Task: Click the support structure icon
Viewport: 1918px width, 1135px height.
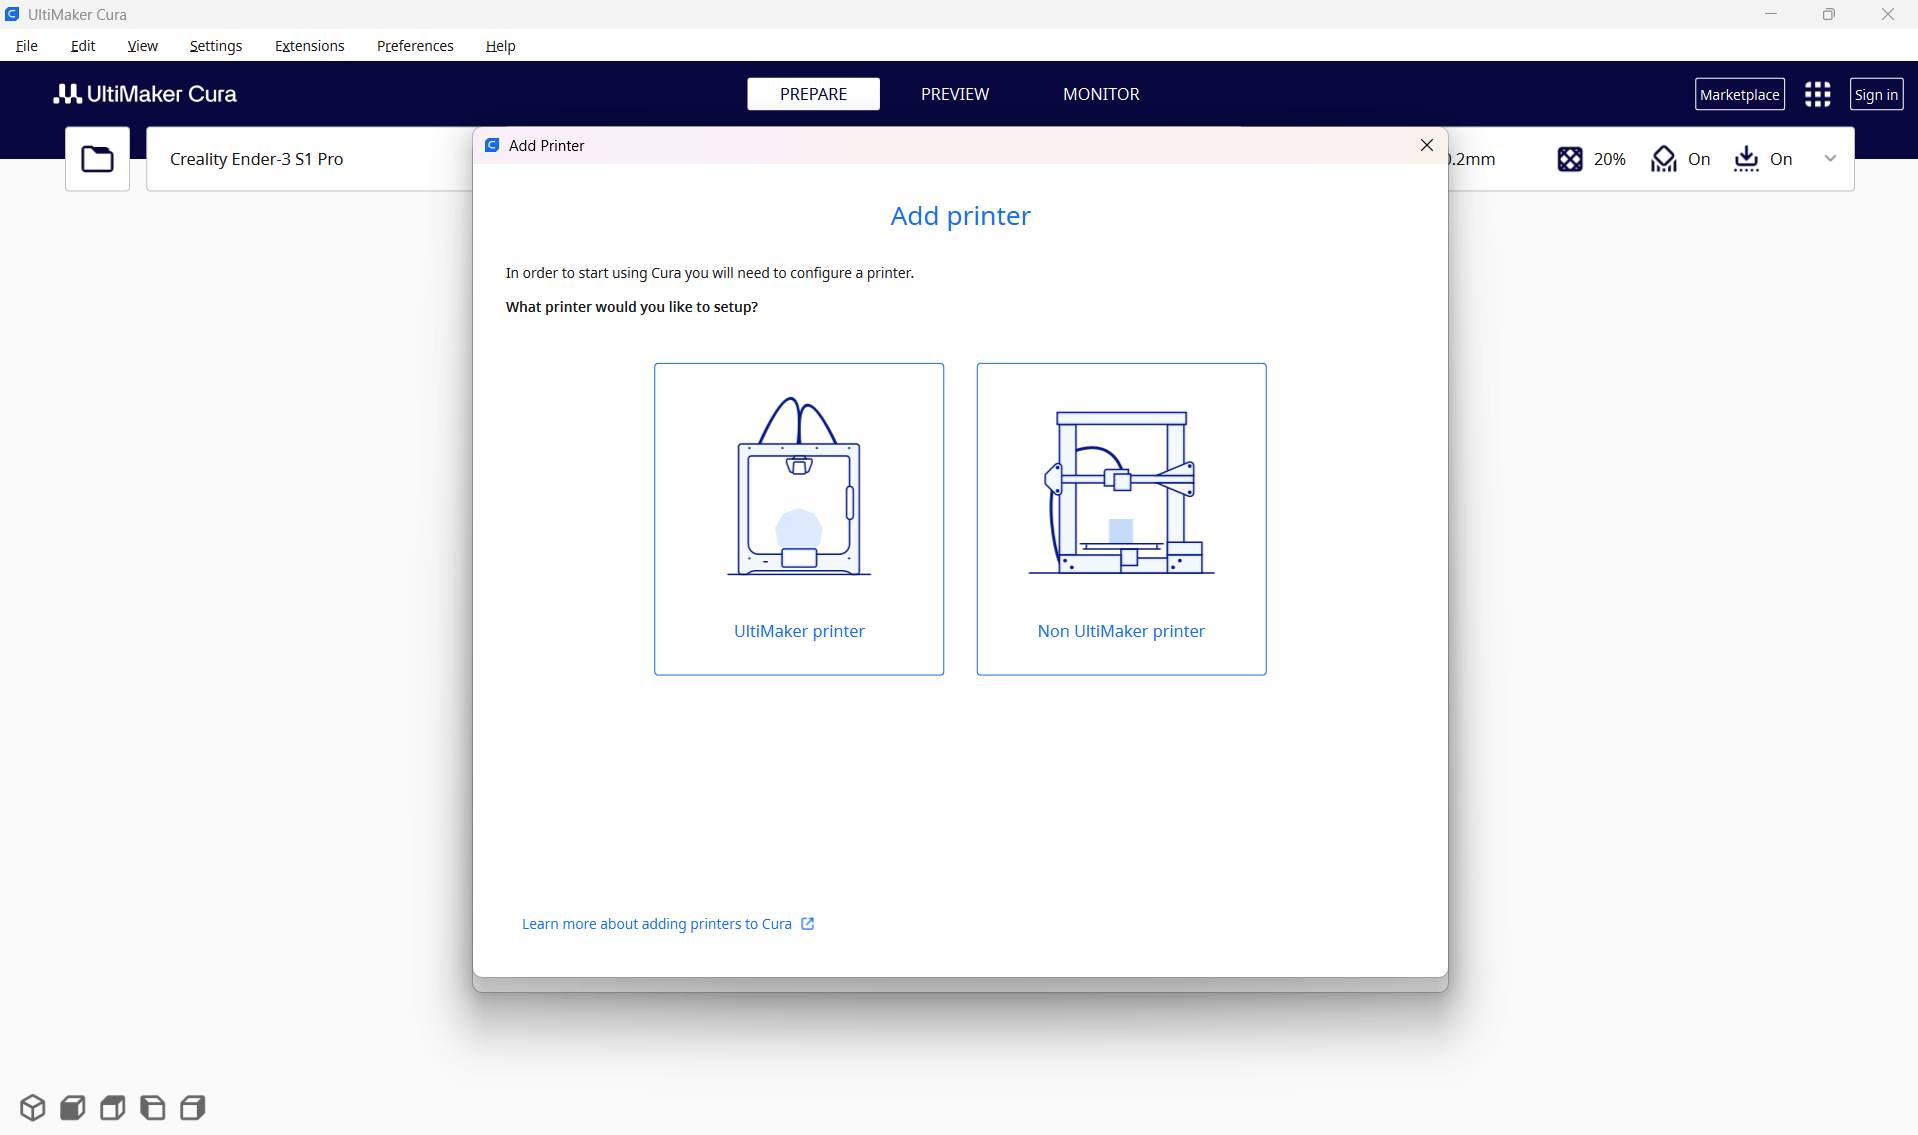Action: pos(1663,159)
